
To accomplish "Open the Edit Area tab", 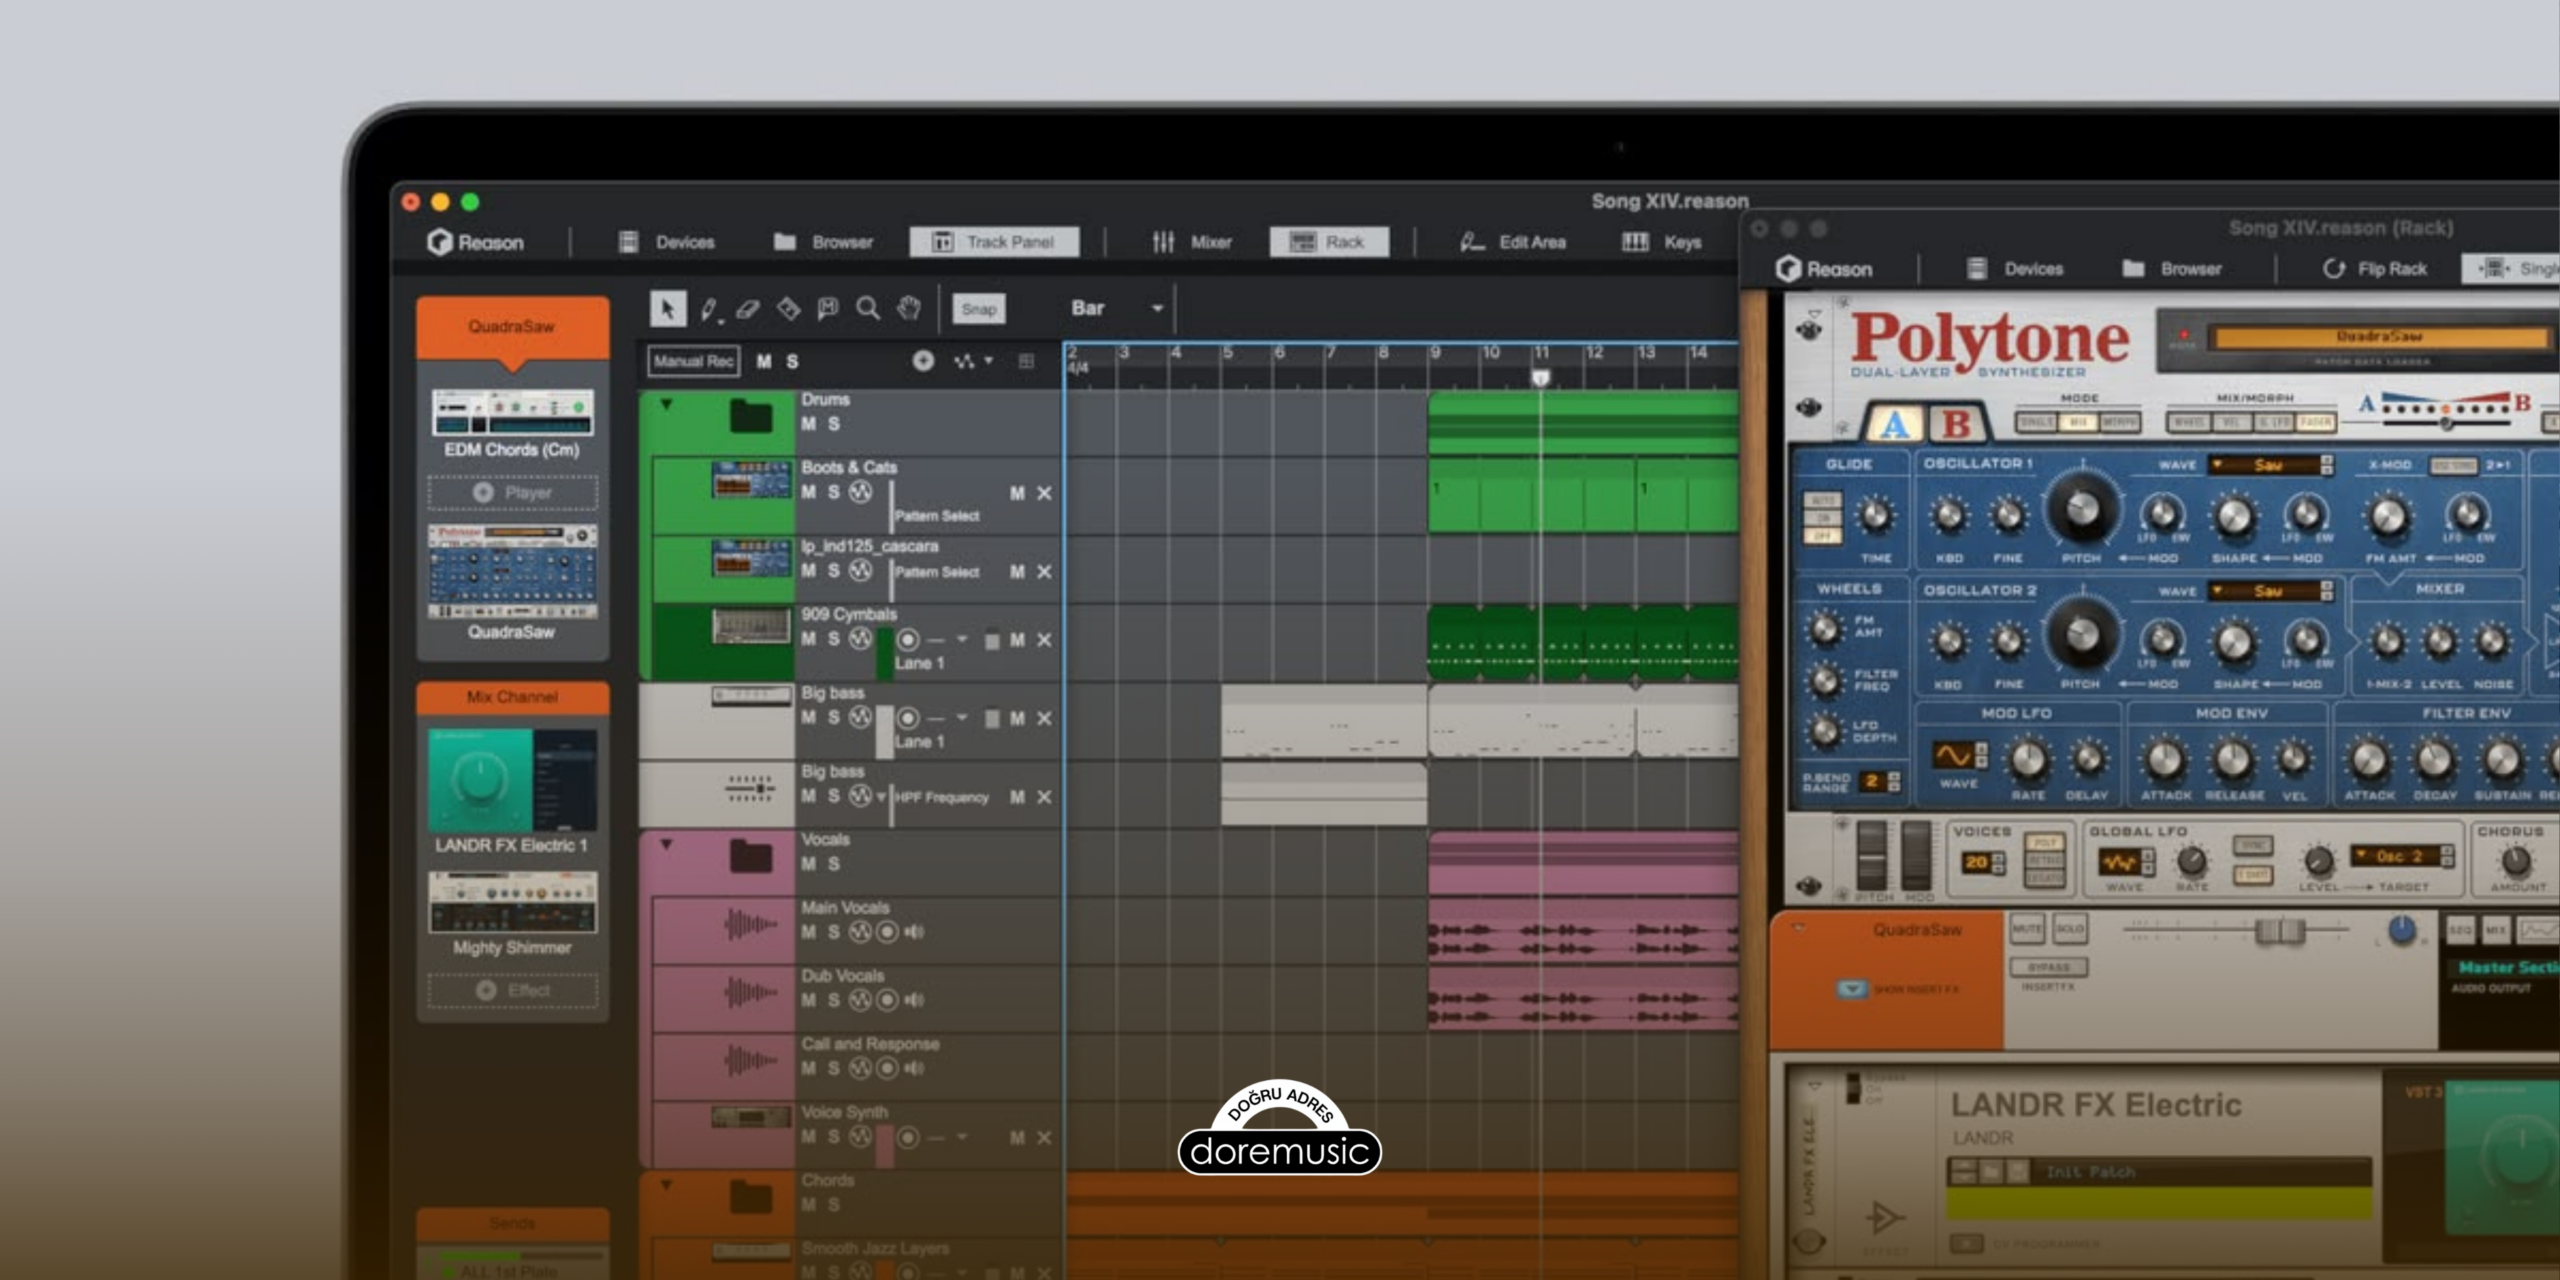I will tap(1513, 242).
